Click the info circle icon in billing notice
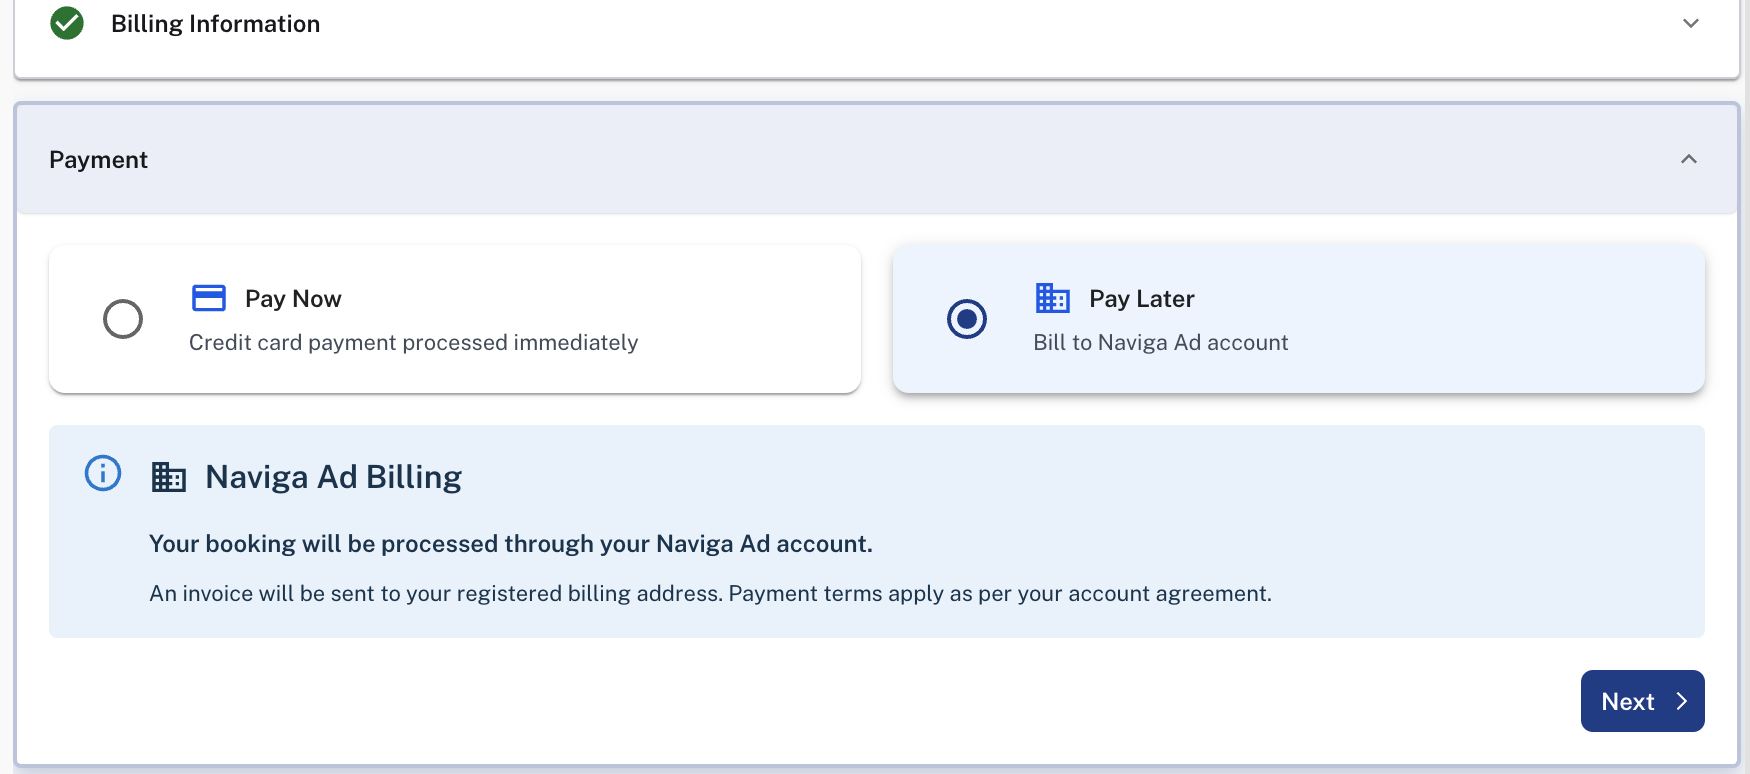The image size is (1750, 774). point(103,473)
